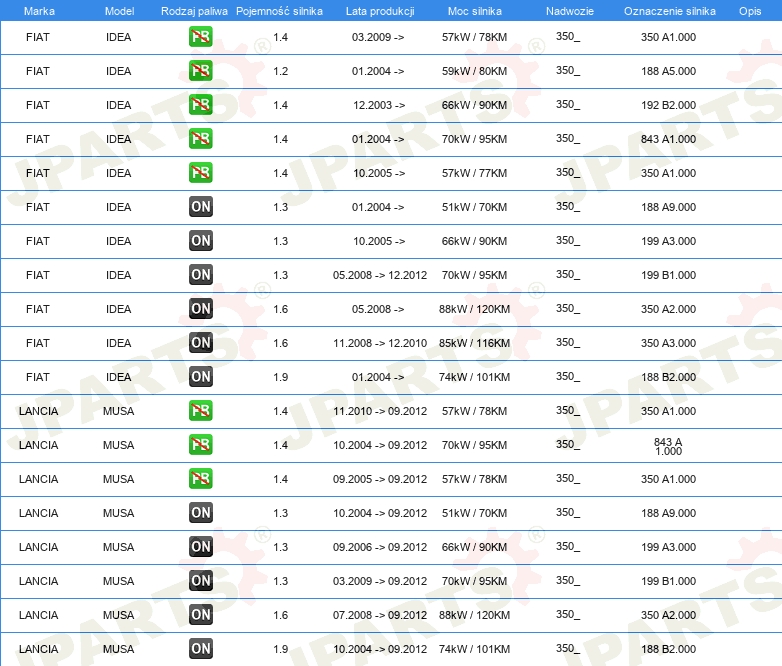Click diesel ON icon in Fiat Idea 199 A3.000 row

pyautogui.click(x=200, y=240)
